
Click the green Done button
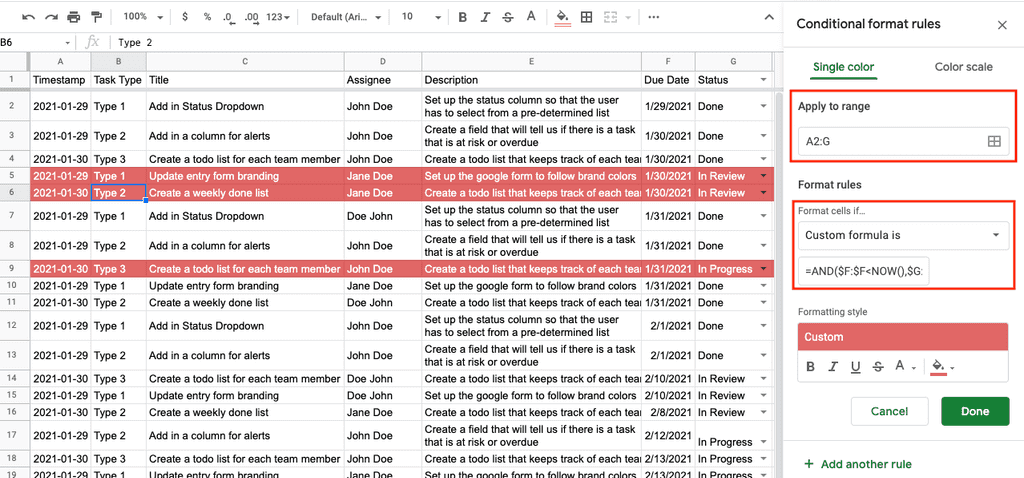click(974, 411)
